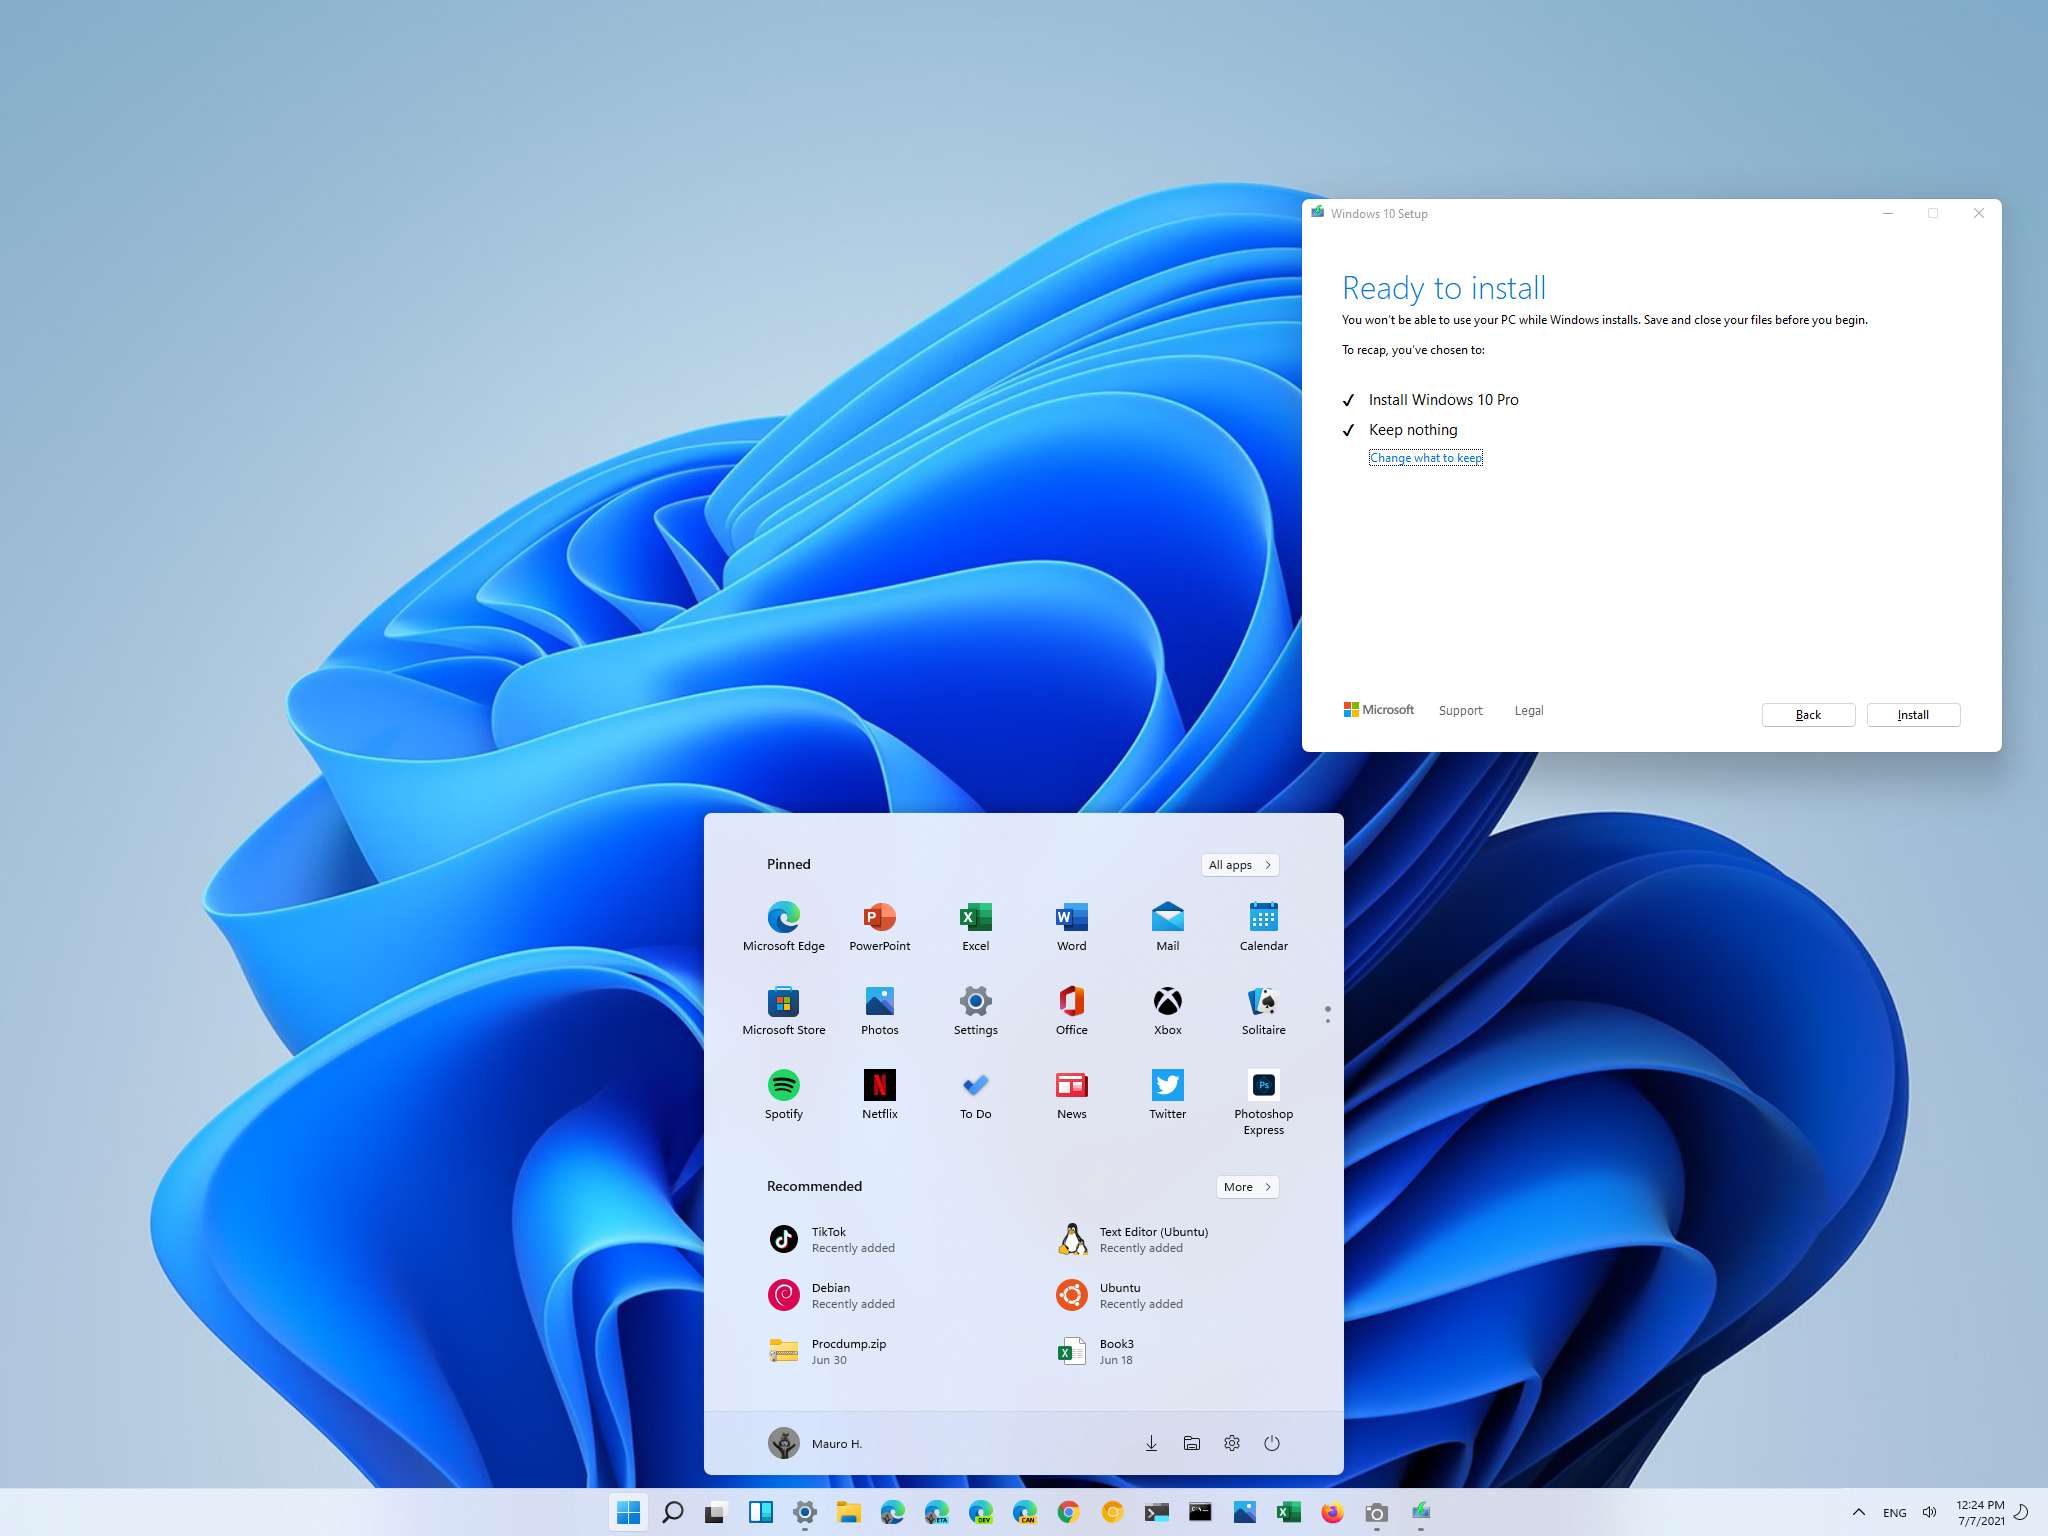Image resolution: width=2048 pixels, height=1536 pixels.
Task: Switch to Windows 10 Setup taskbar icon
Action: pyautogui.click(x=1420, y=1513)
